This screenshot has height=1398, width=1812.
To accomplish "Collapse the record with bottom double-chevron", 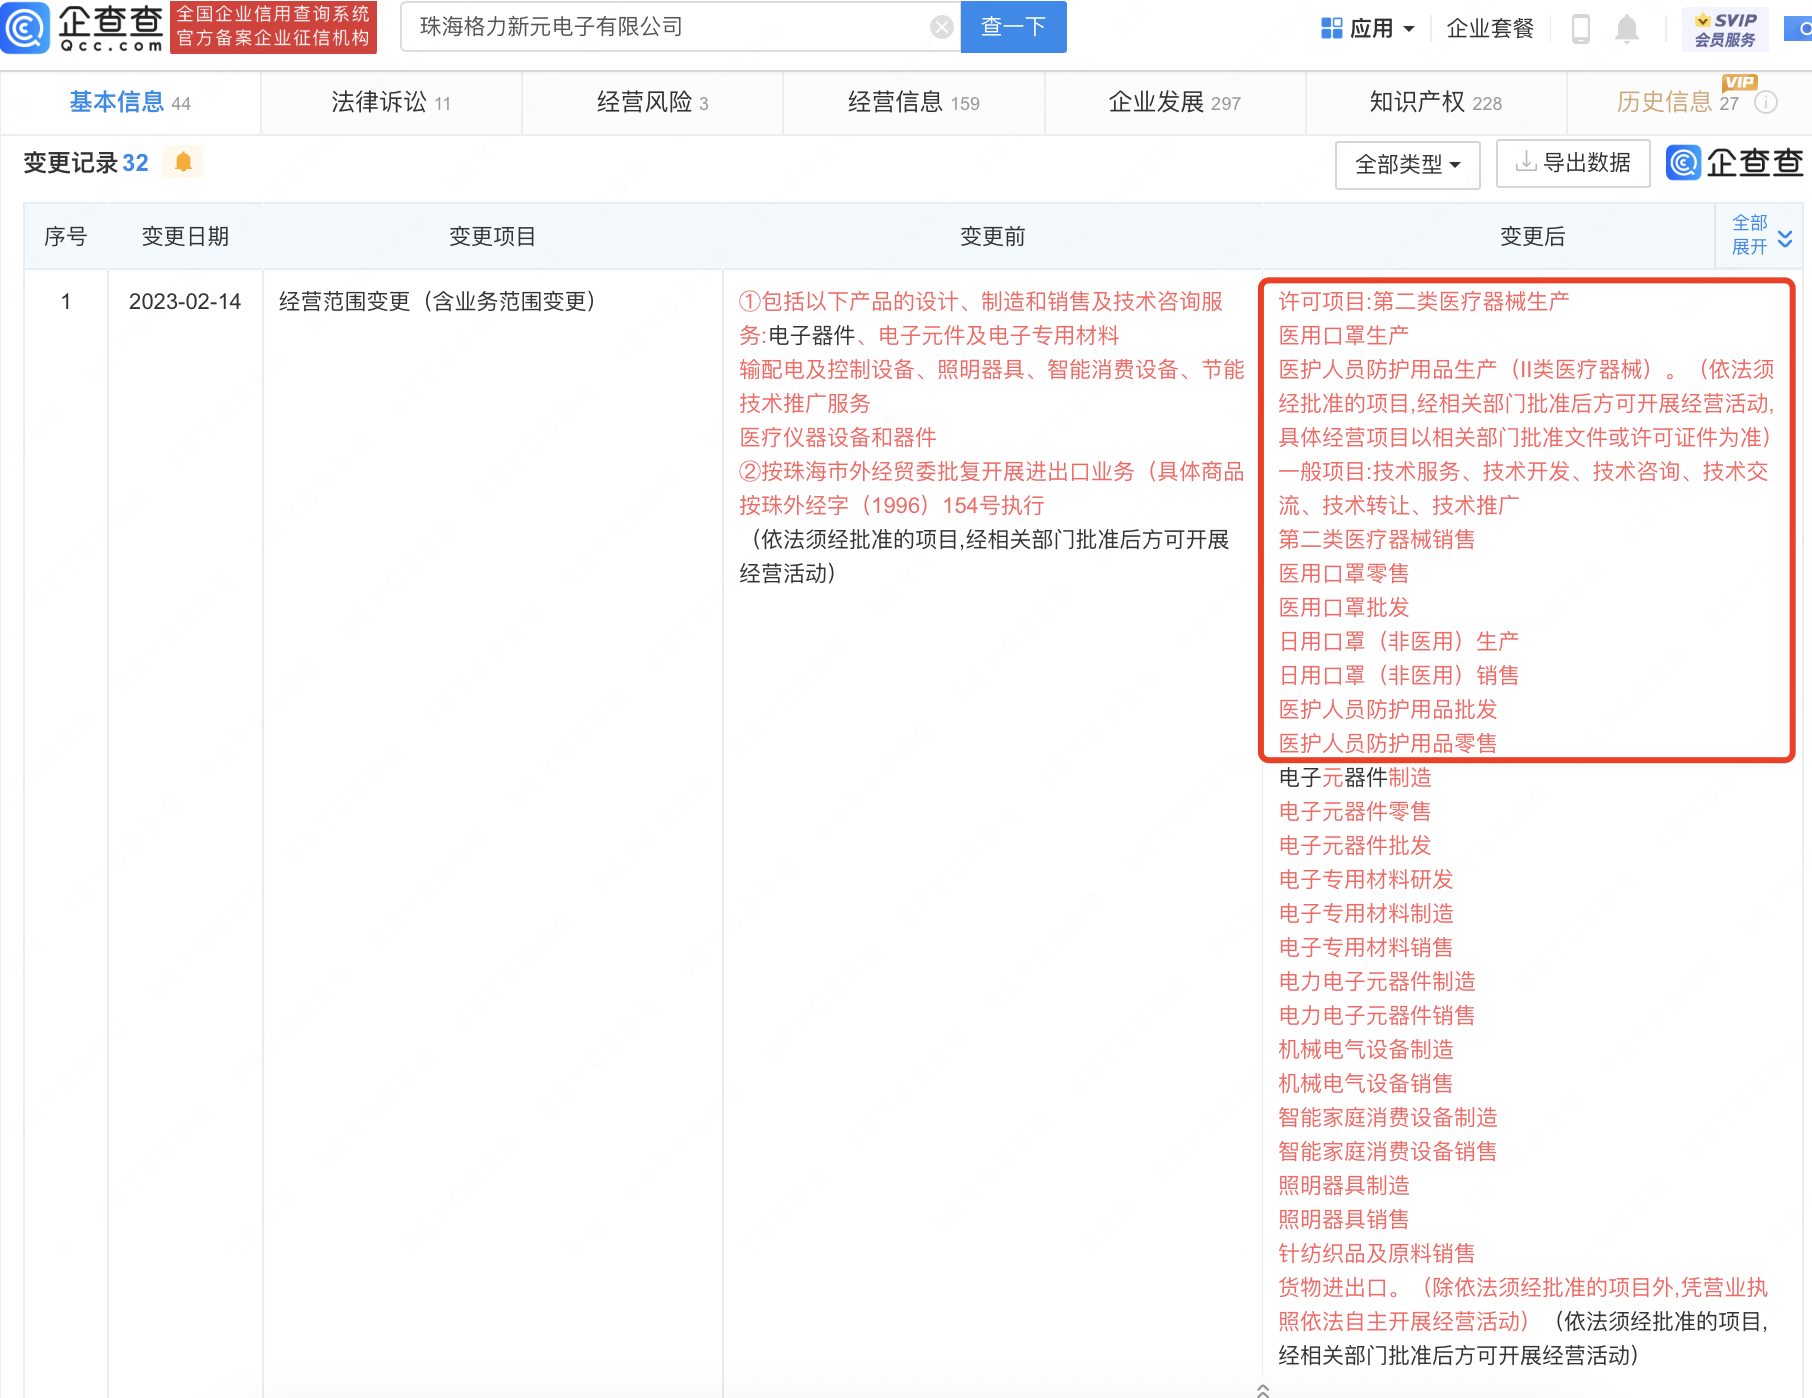I will 1263,1389.
